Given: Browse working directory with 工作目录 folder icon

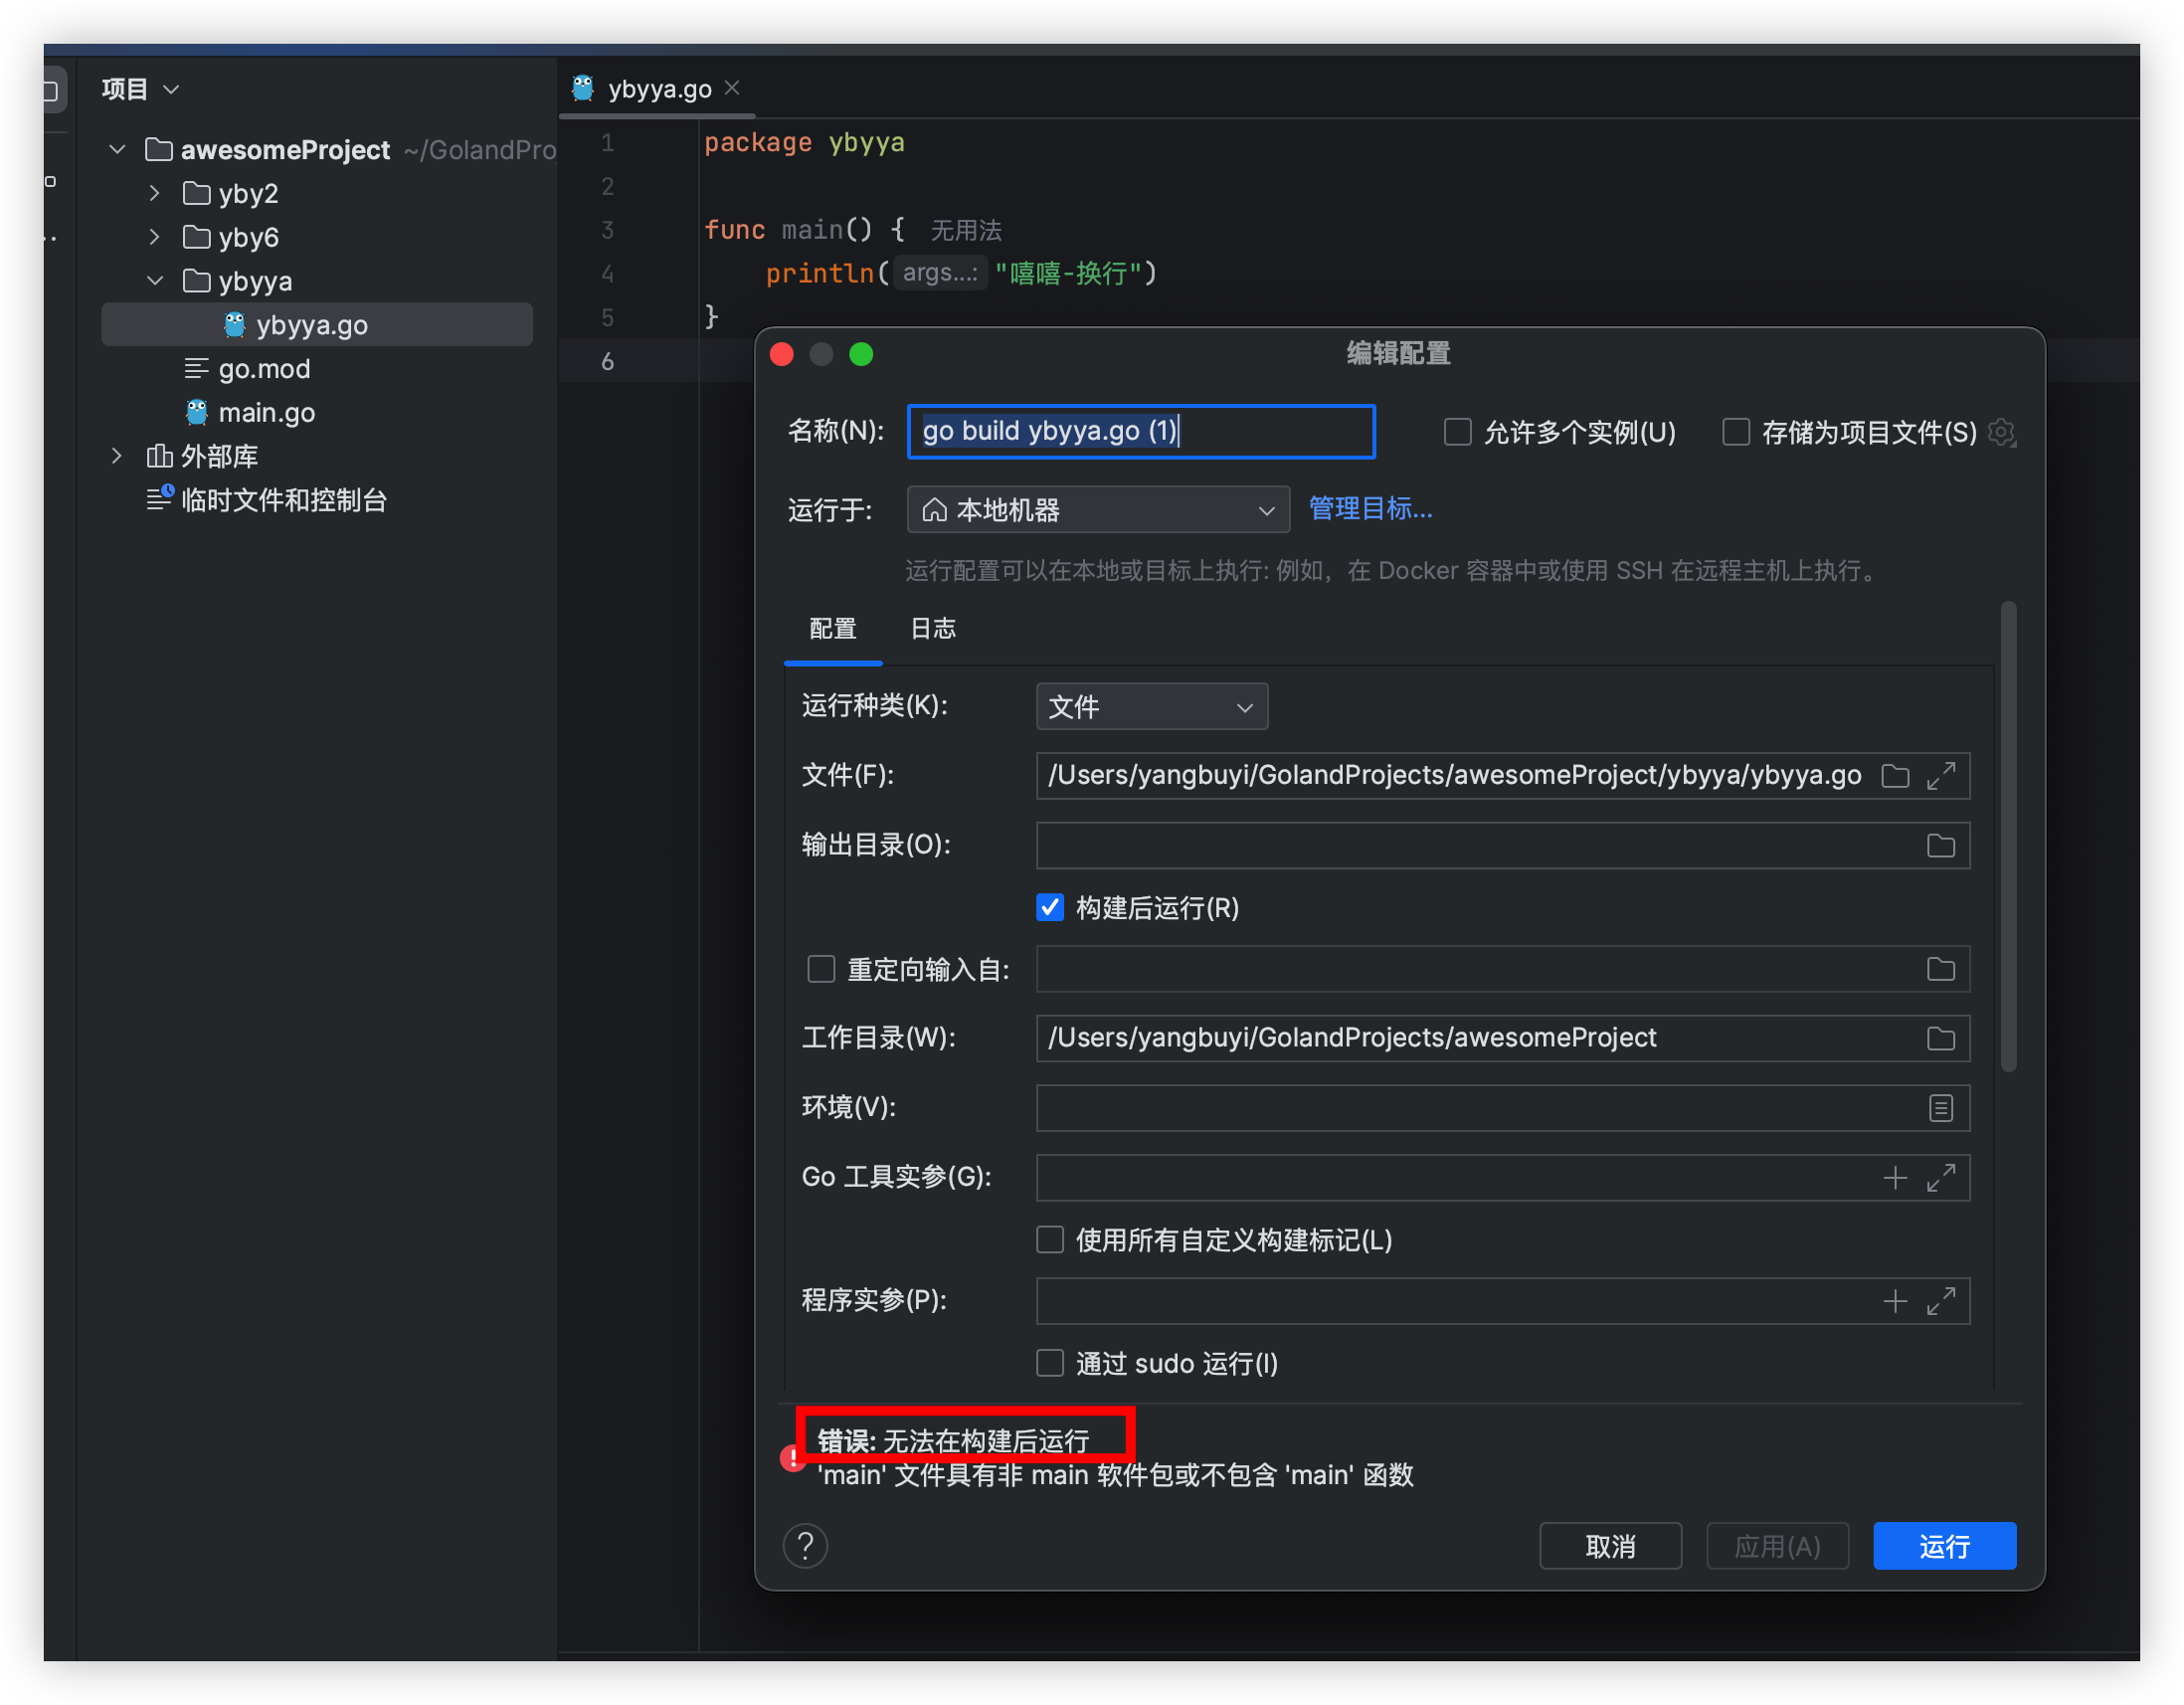Looking at the screenshot, I should (x=1941, y=1039).
